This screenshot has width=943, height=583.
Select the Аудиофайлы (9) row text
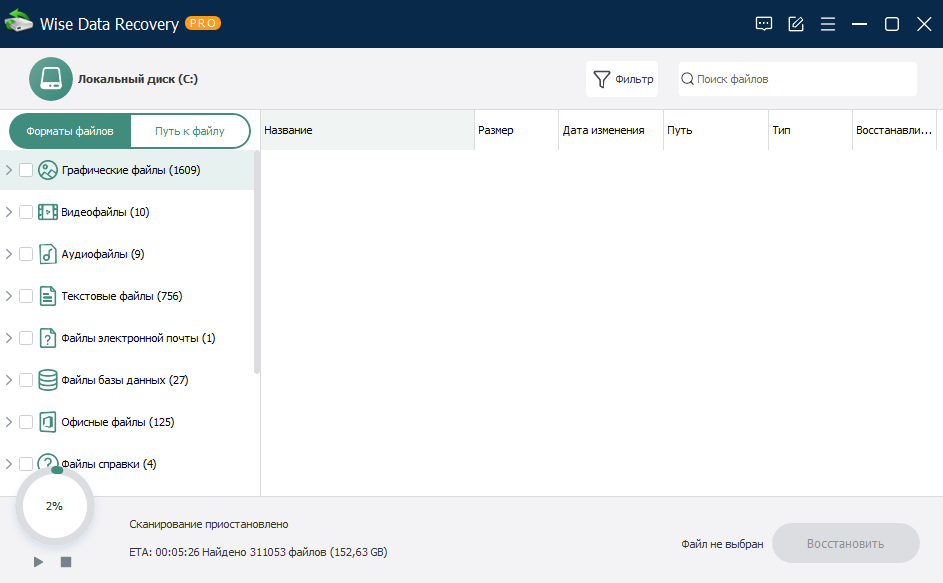tap(103, 254)
